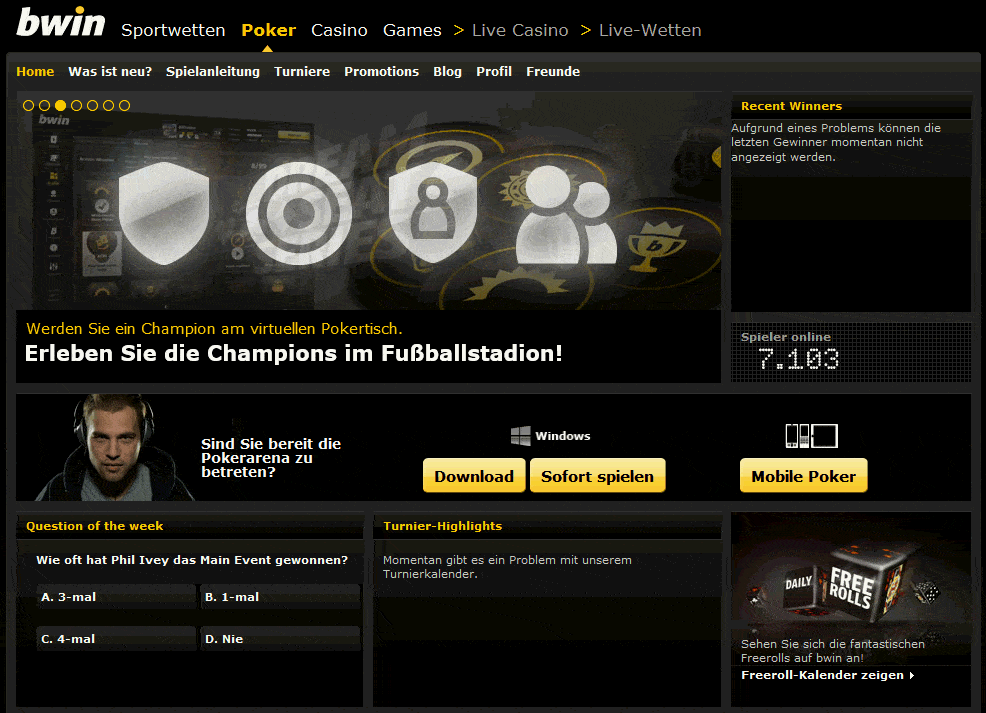Switch to the Turniere tab
Viewport: 986px width, 713px height.
click(x=302, y=72)
